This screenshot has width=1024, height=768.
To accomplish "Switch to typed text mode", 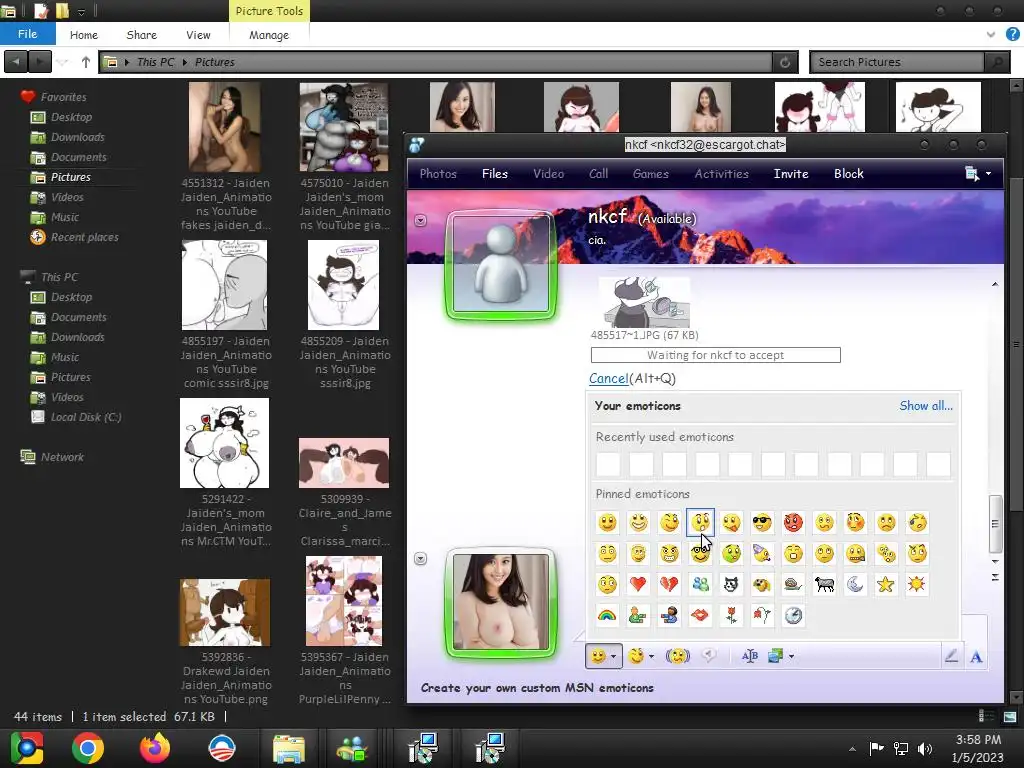I will (x=976, y=656).
